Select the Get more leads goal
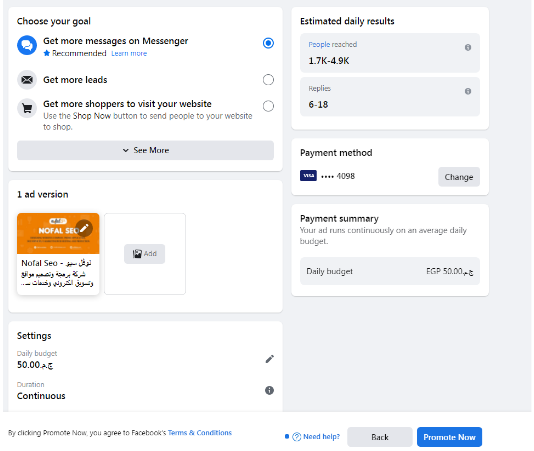This screenshot has height=451, width=534. coord(268,80)
